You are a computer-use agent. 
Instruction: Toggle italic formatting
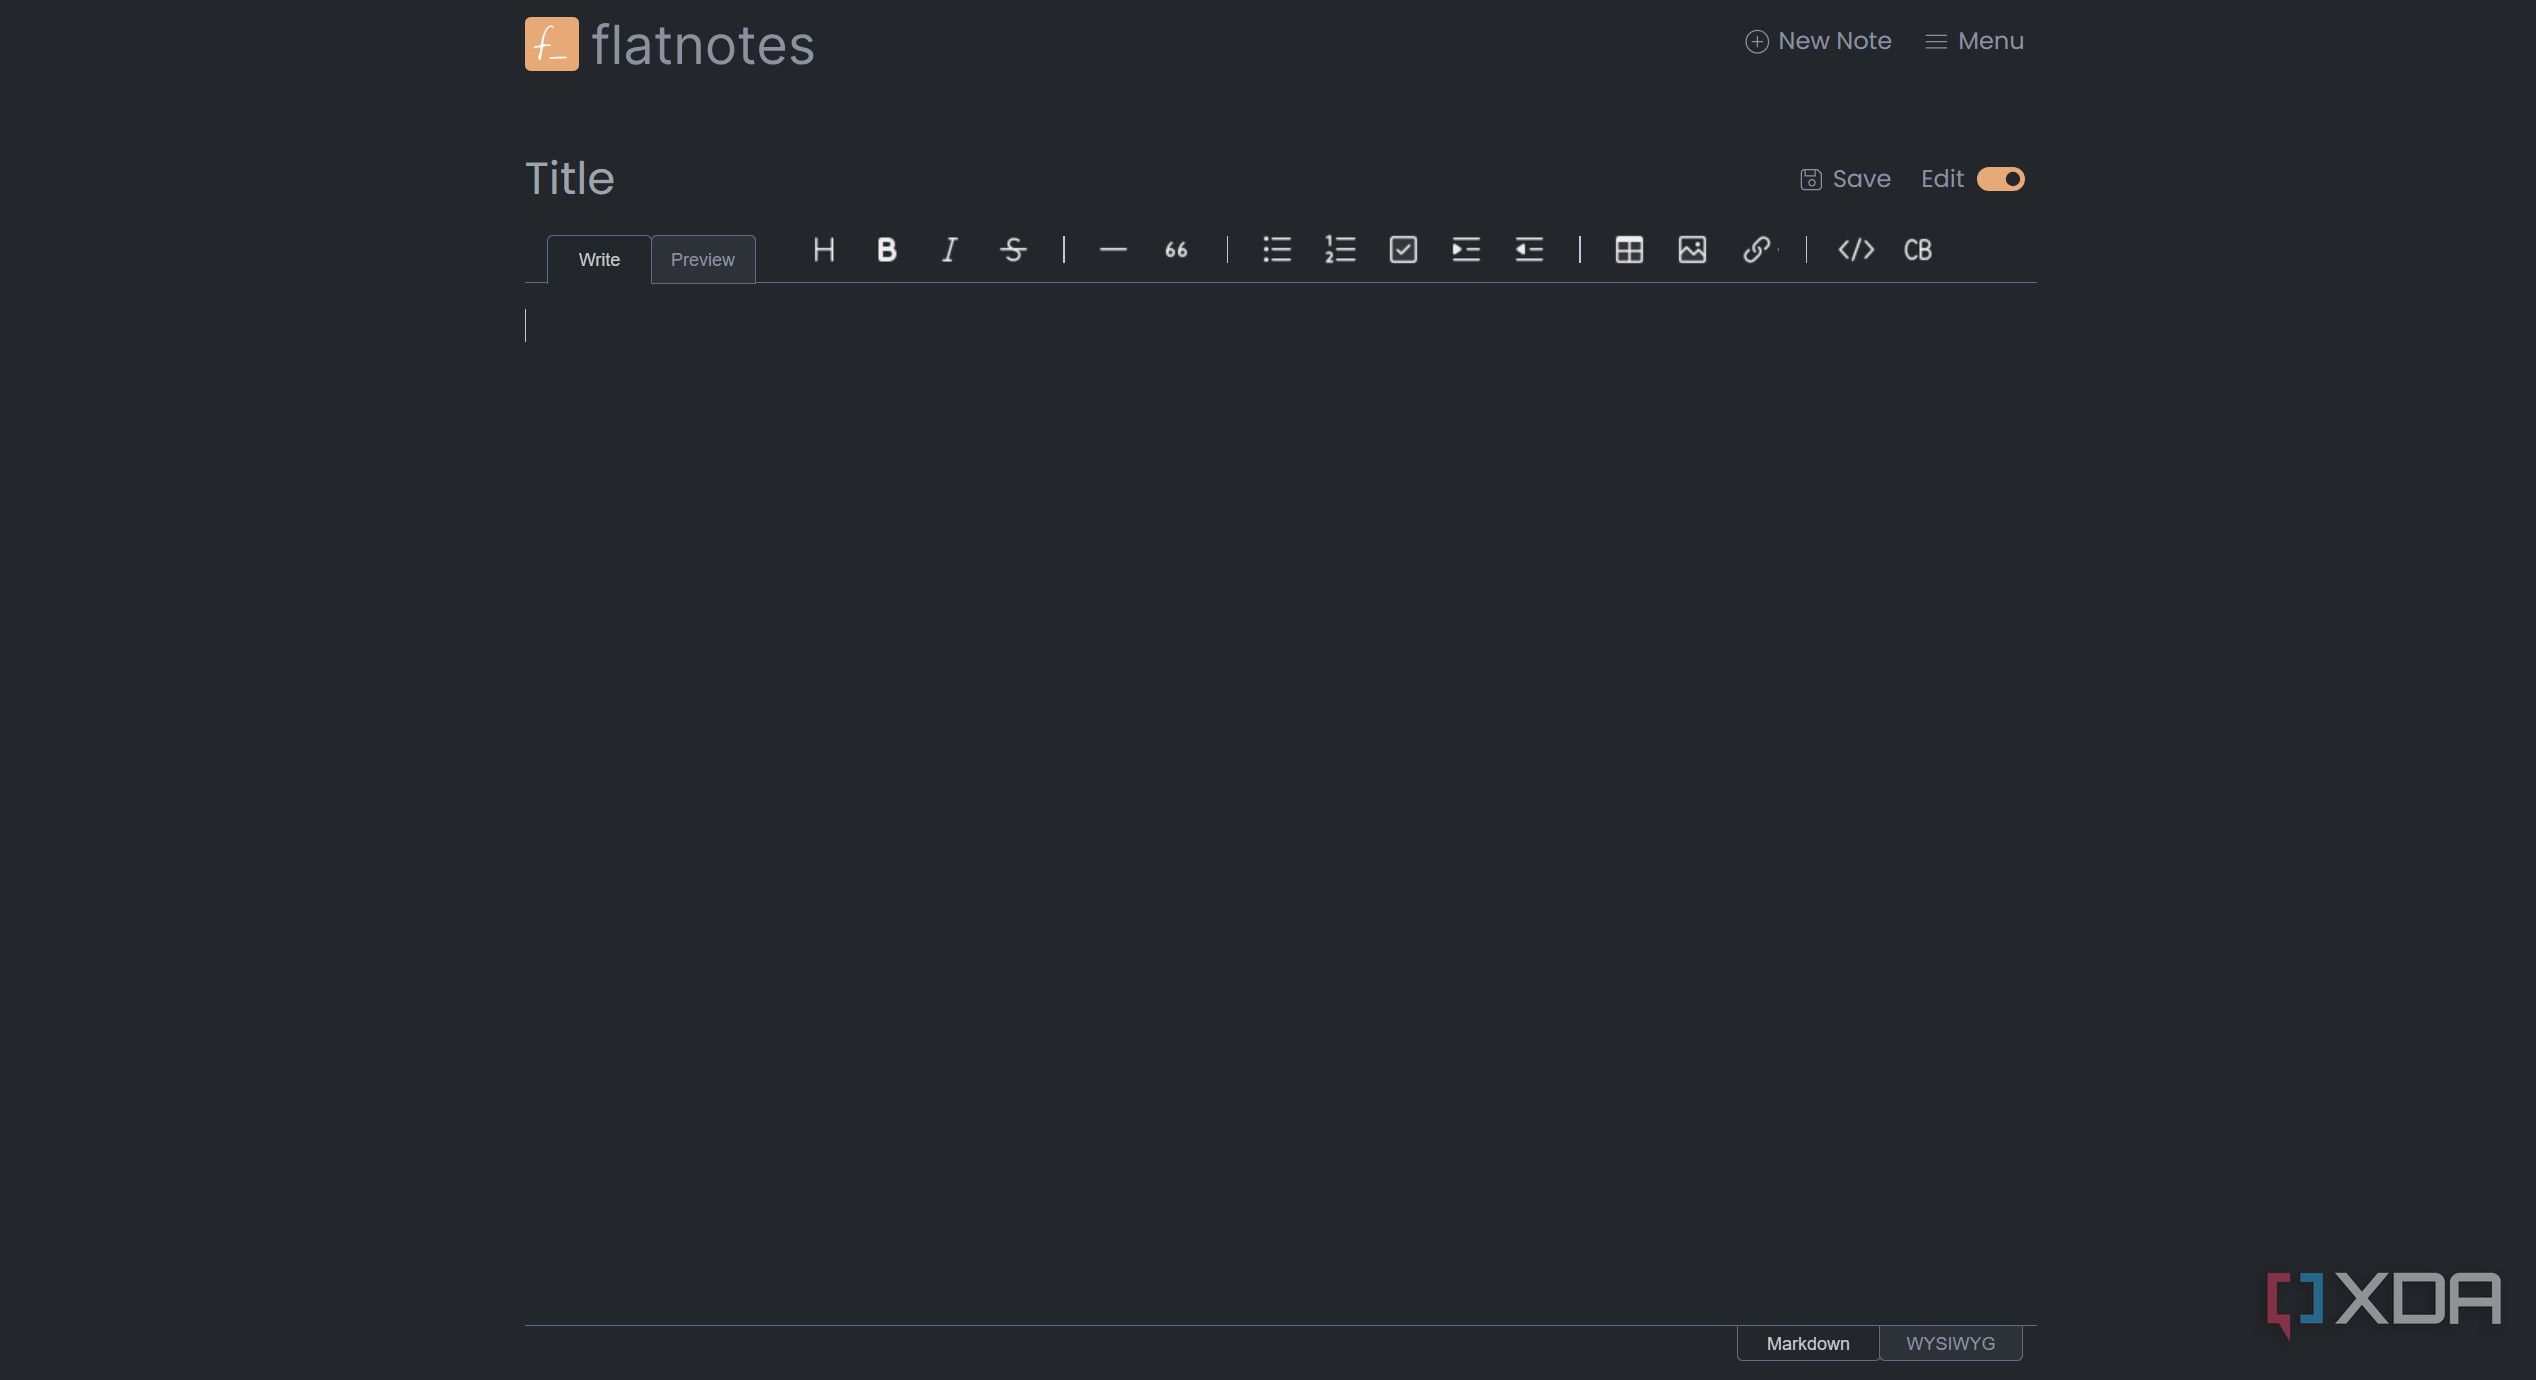pyautogui.click(x=949, y=249)
